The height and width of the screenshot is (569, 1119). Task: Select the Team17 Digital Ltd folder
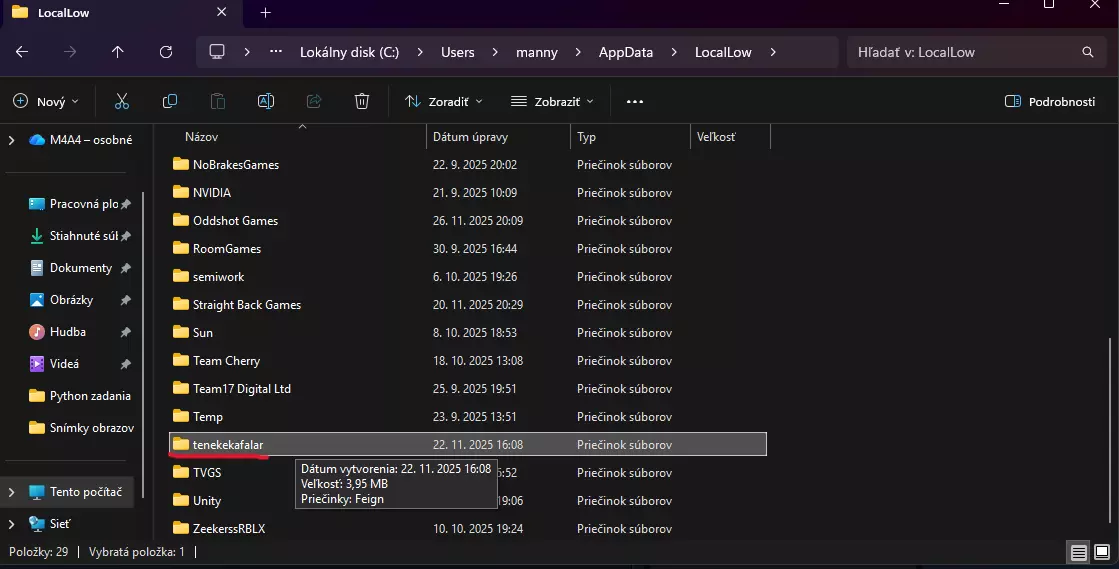(467, 389)
